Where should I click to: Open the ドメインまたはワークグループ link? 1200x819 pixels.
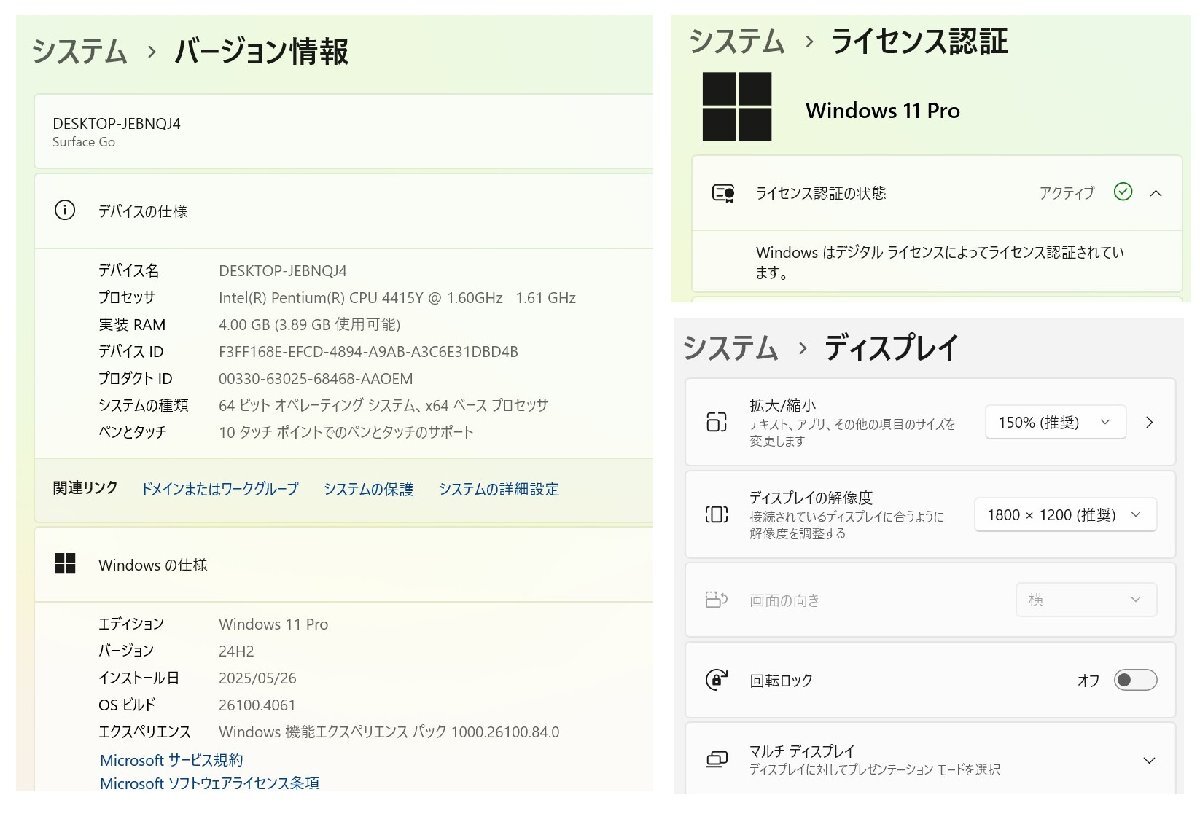coord(219,489)
